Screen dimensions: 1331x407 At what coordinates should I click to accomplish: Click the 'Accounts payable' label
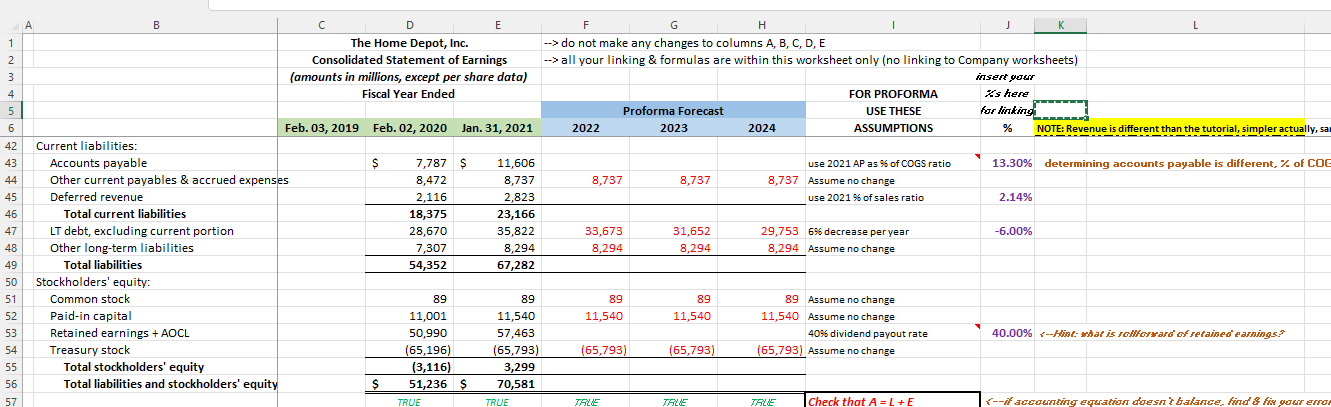(x=98, y=162)
